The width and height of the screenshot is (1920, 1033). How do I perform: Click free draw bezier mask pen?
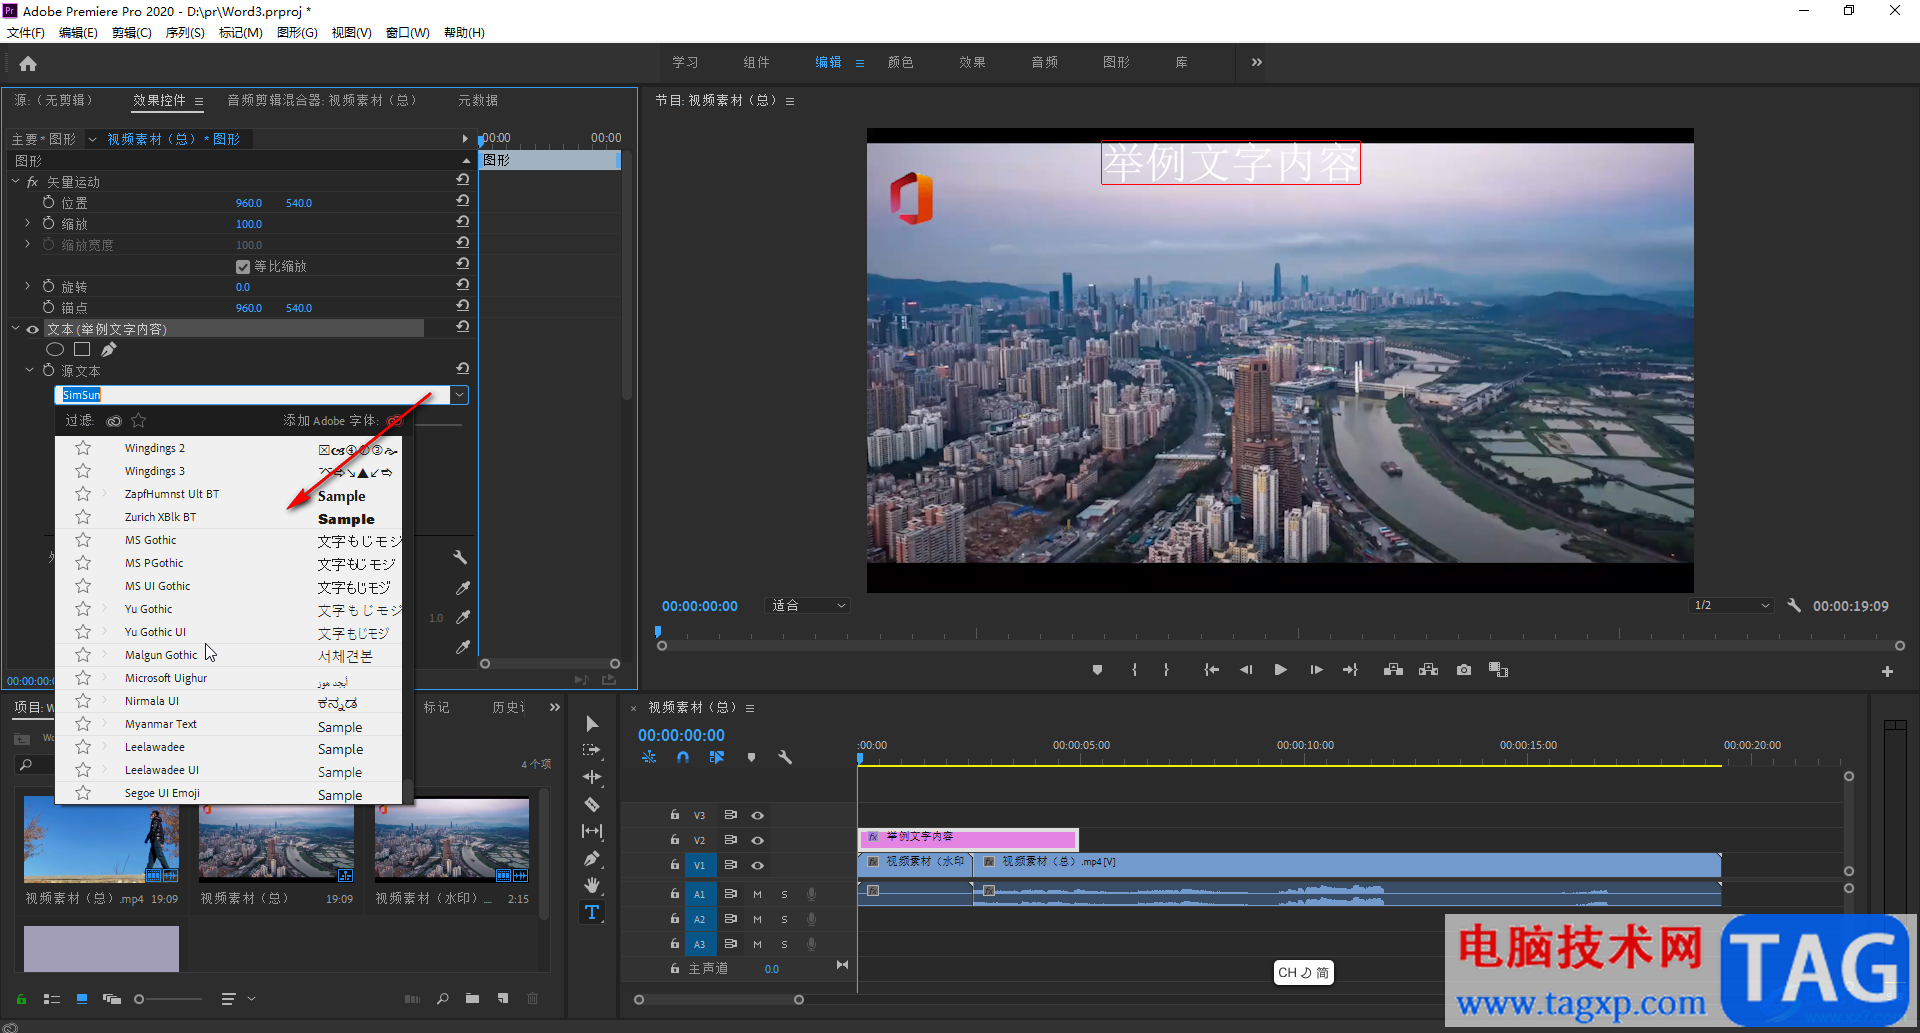click(x=108, y=349)
